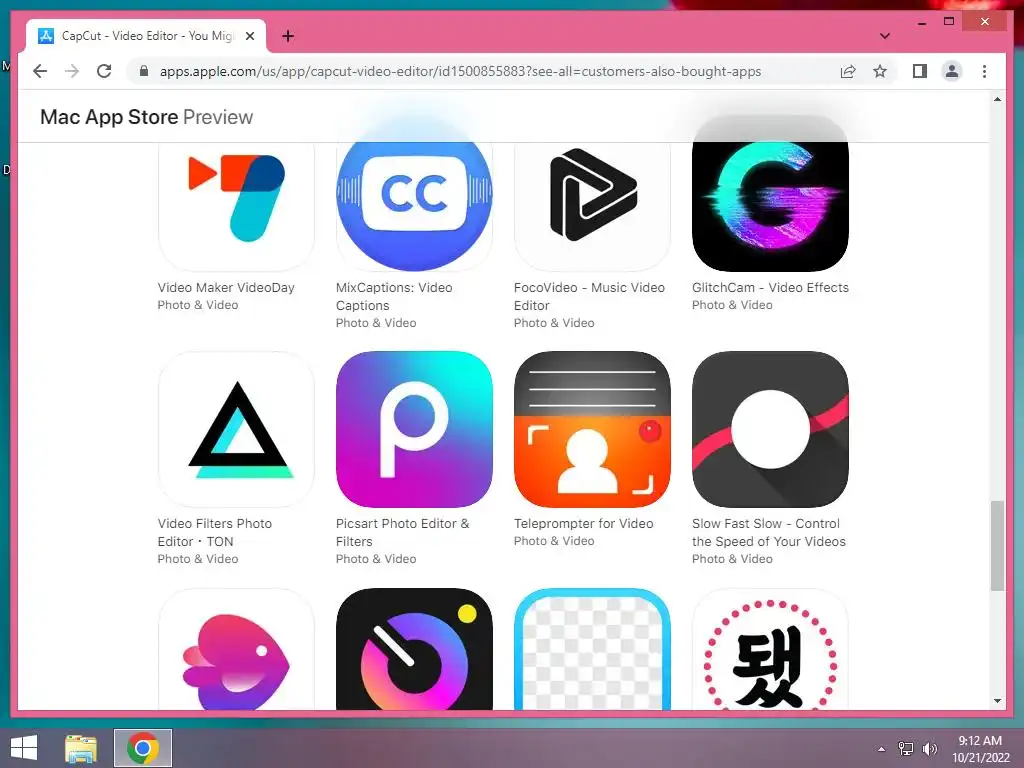Open the Mac App Store Preview heading link

[146, 117]
